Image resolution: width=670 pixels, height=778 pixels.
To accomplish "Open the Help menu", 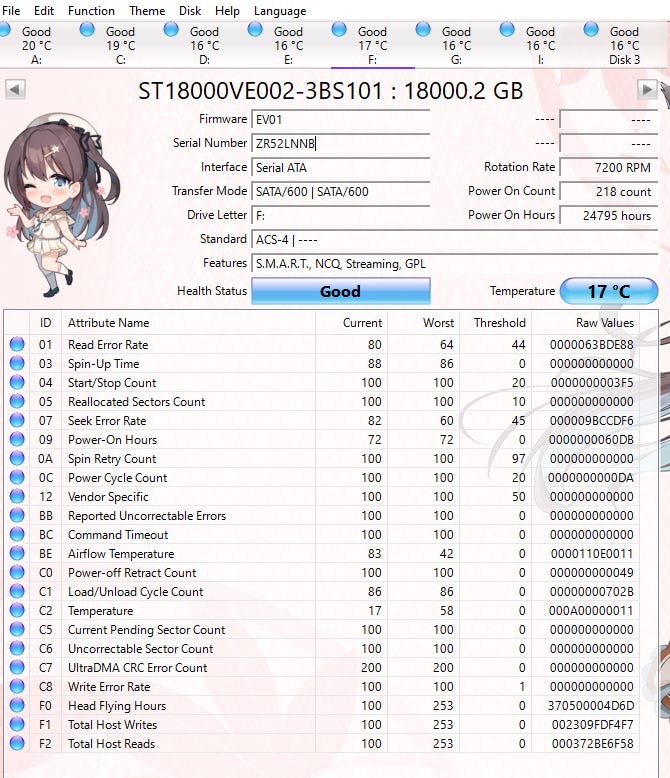I will coord(227,10).
